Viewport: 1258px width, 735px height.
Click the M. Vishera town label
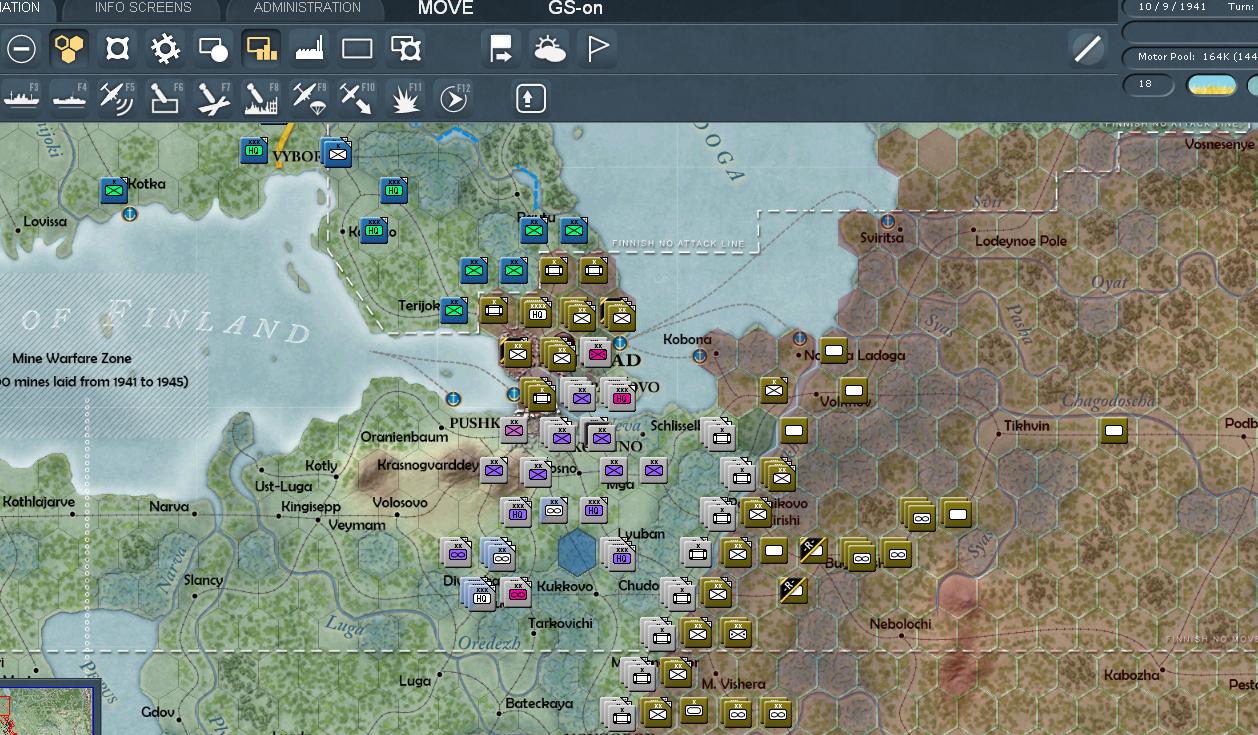tap(733, 684)
